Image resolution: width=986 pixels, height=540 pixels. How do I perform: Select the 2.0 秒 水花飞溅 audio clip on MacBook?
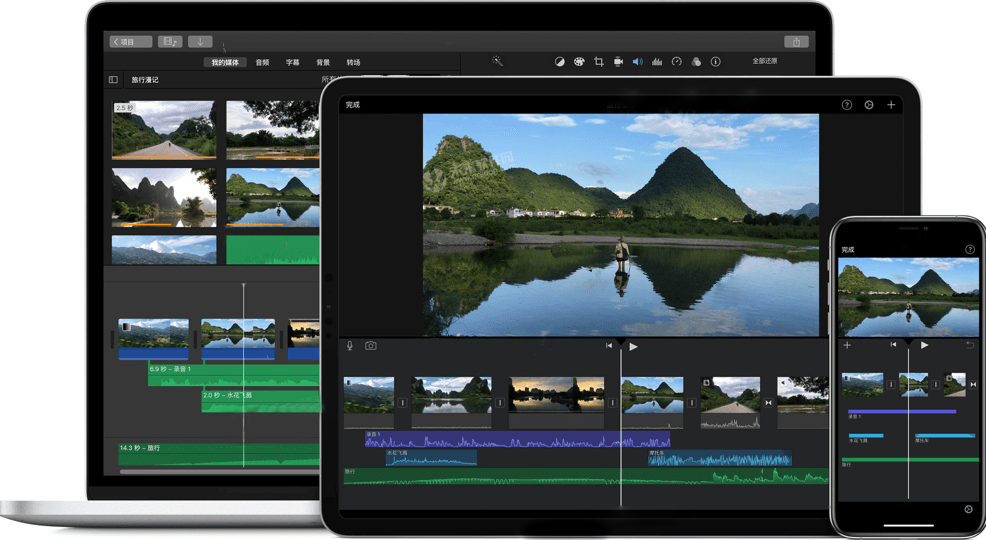[260, 400]
